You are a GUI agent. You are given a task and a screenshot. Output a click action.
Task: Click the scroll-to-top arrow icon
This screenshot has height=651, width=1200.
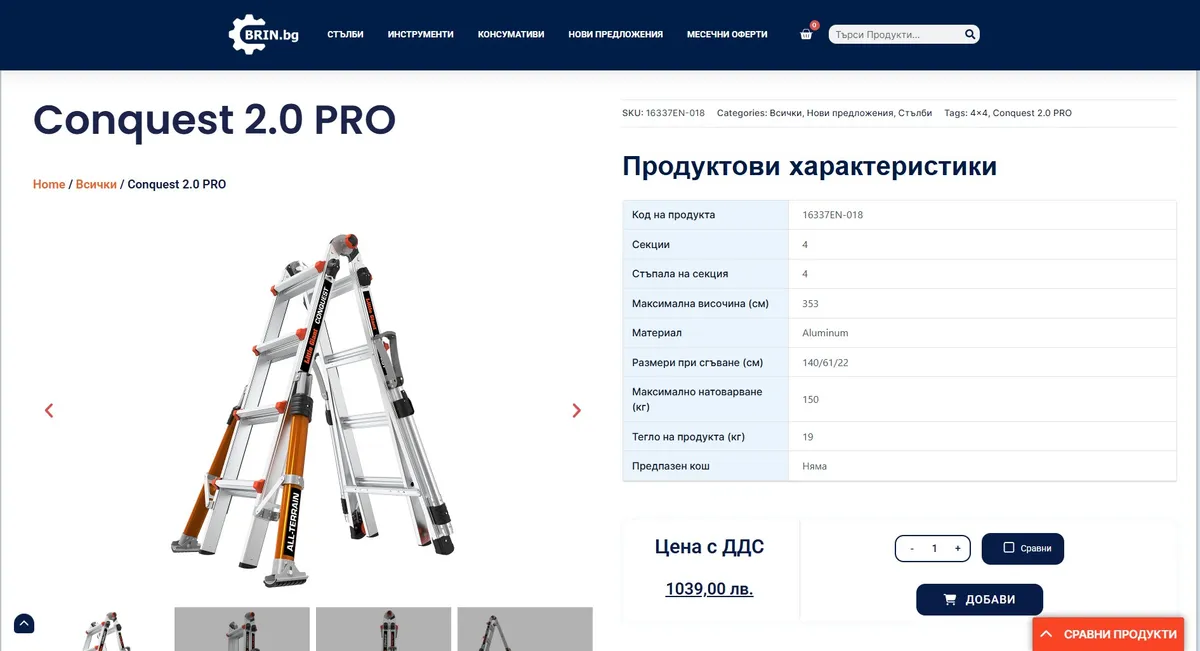click(24, 624)
